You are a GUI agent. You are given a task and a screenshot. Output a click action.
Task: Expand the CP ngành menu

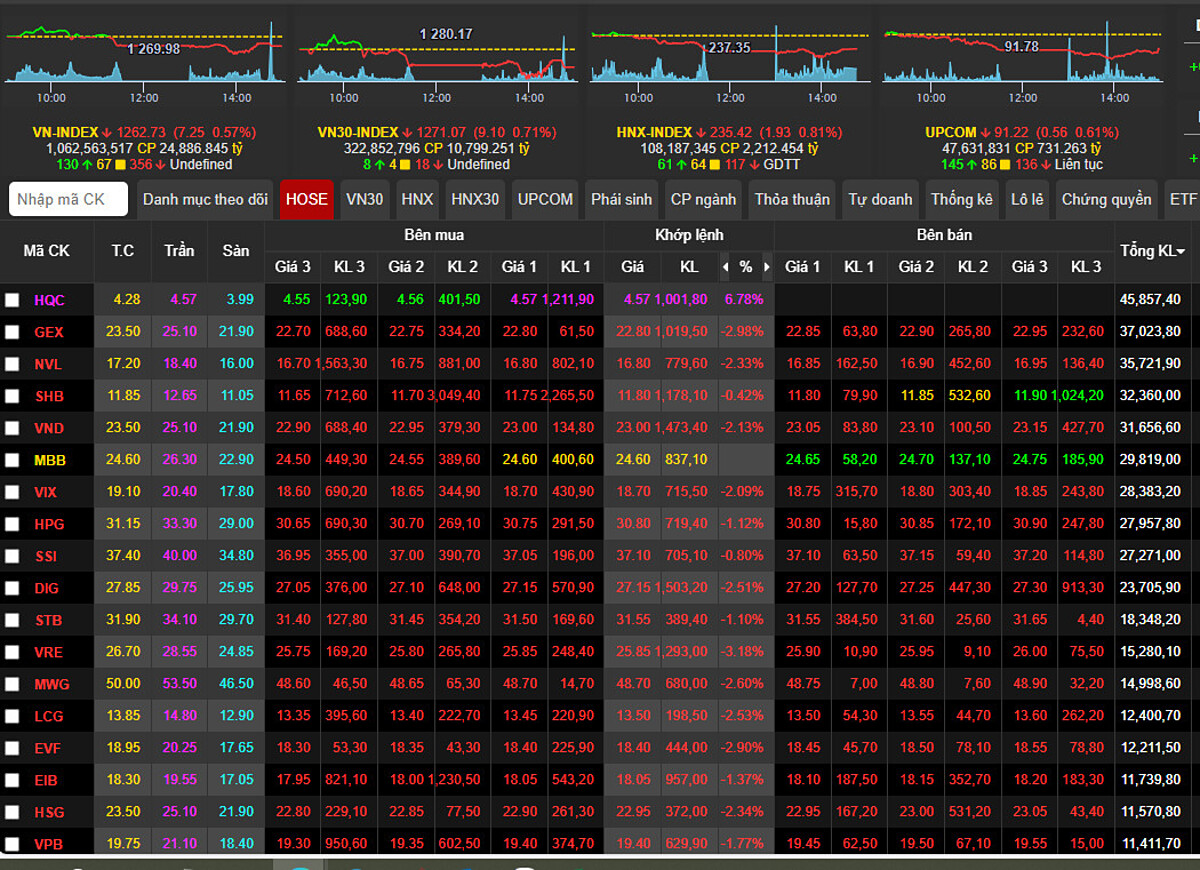[x=702, y=199]
